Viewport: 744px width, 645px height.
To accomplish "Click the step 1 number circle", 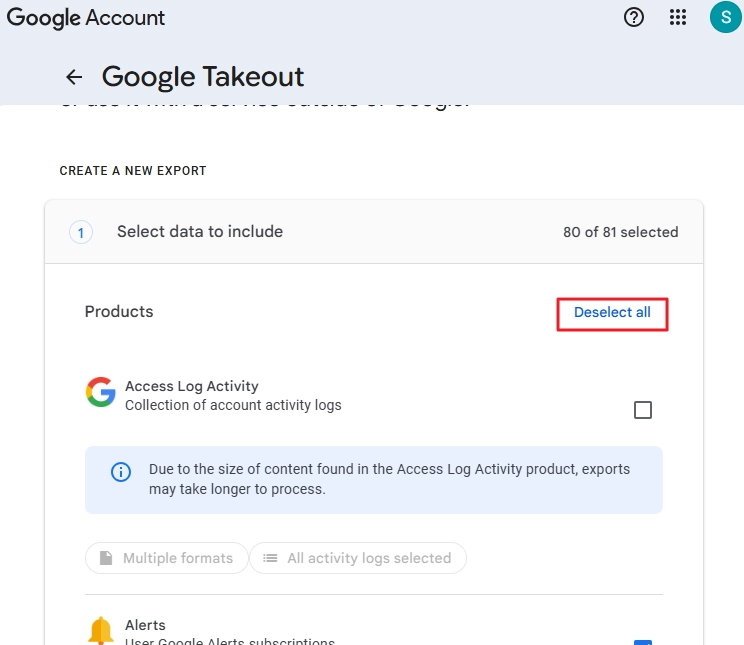I will [81, 233].
